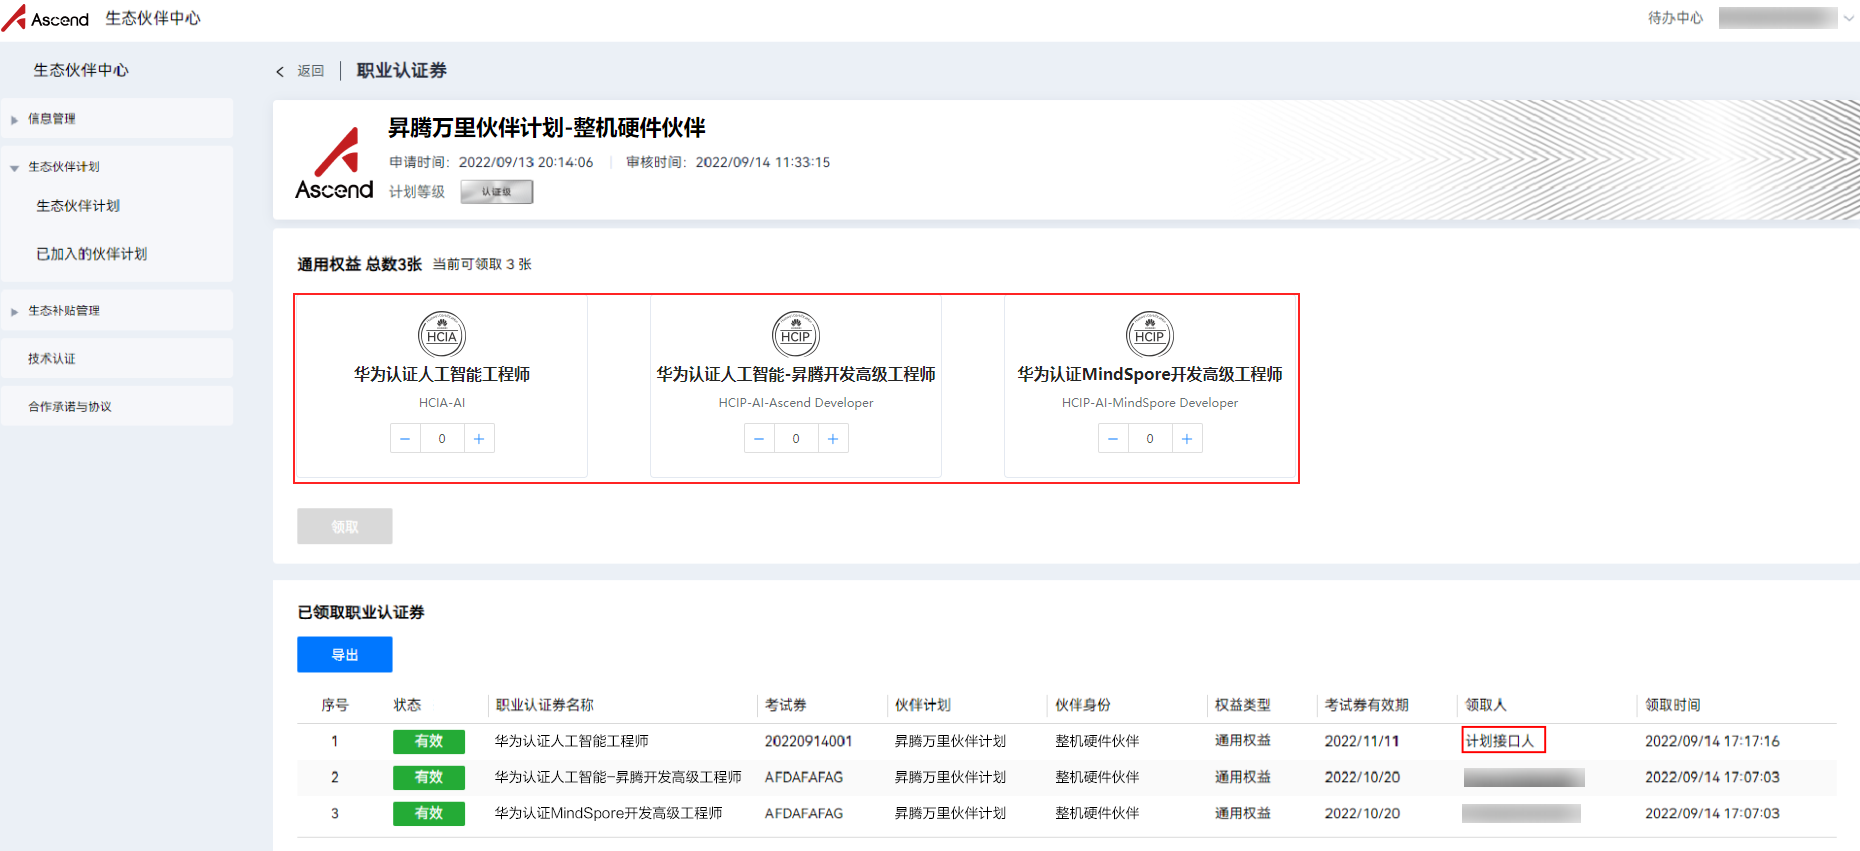
Task: Click 华为认证MindSpore开发高级工程师 table cell
Action: [x=608, y=813]
